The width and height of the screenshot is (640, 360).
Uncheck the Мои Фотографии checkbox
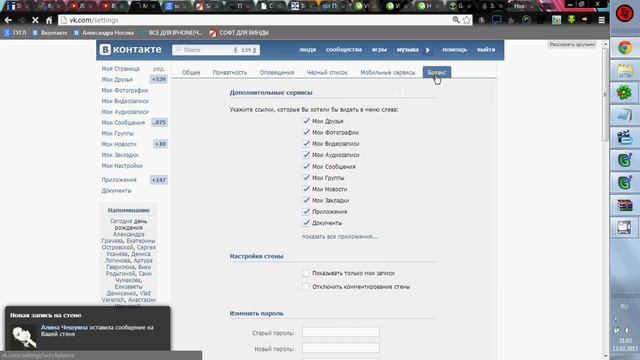point(306,132)
